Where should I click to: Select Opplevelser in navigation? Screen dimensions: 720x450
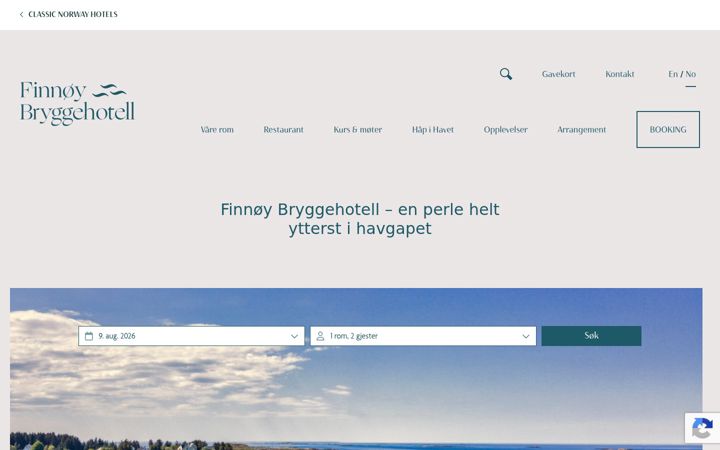506,129
